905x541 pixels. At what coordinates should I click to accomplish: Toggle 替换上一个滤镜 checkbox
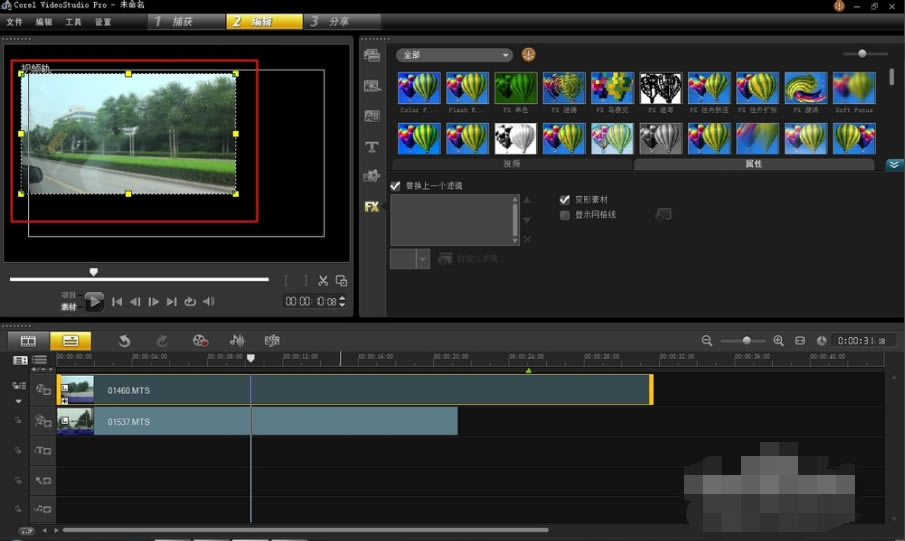click(x=396, y=186)
